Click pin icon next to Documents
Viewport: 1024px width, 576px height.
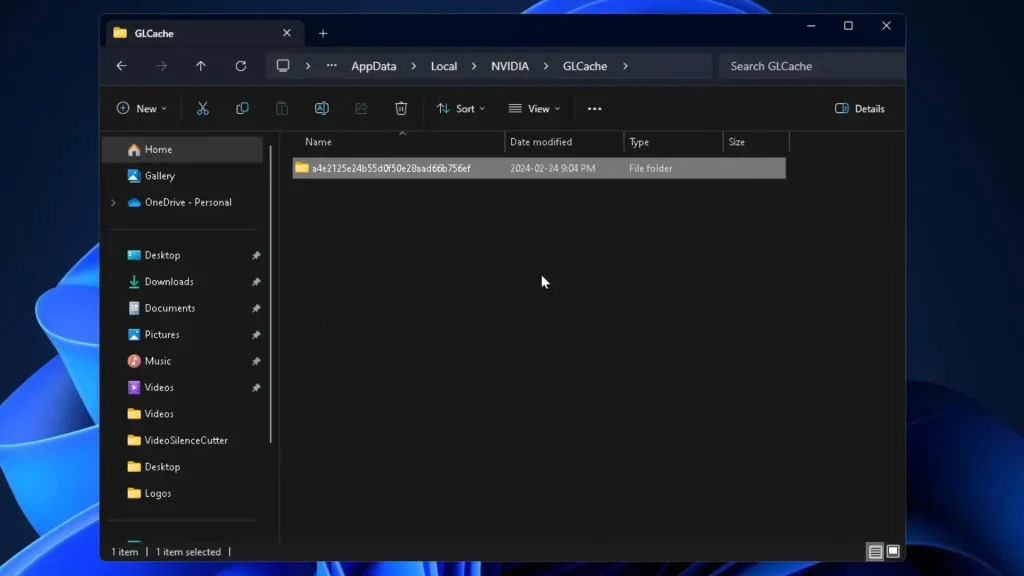256,308
